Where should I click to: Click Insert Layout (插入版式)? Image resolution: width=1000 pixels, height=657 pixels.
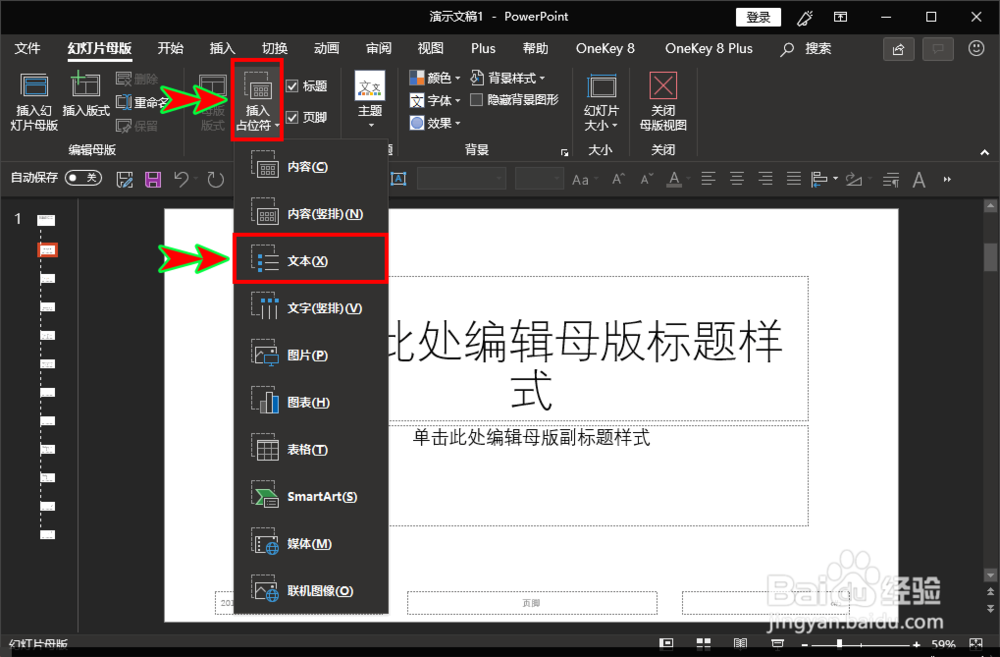pyautogui.click(x=85, y=94)
